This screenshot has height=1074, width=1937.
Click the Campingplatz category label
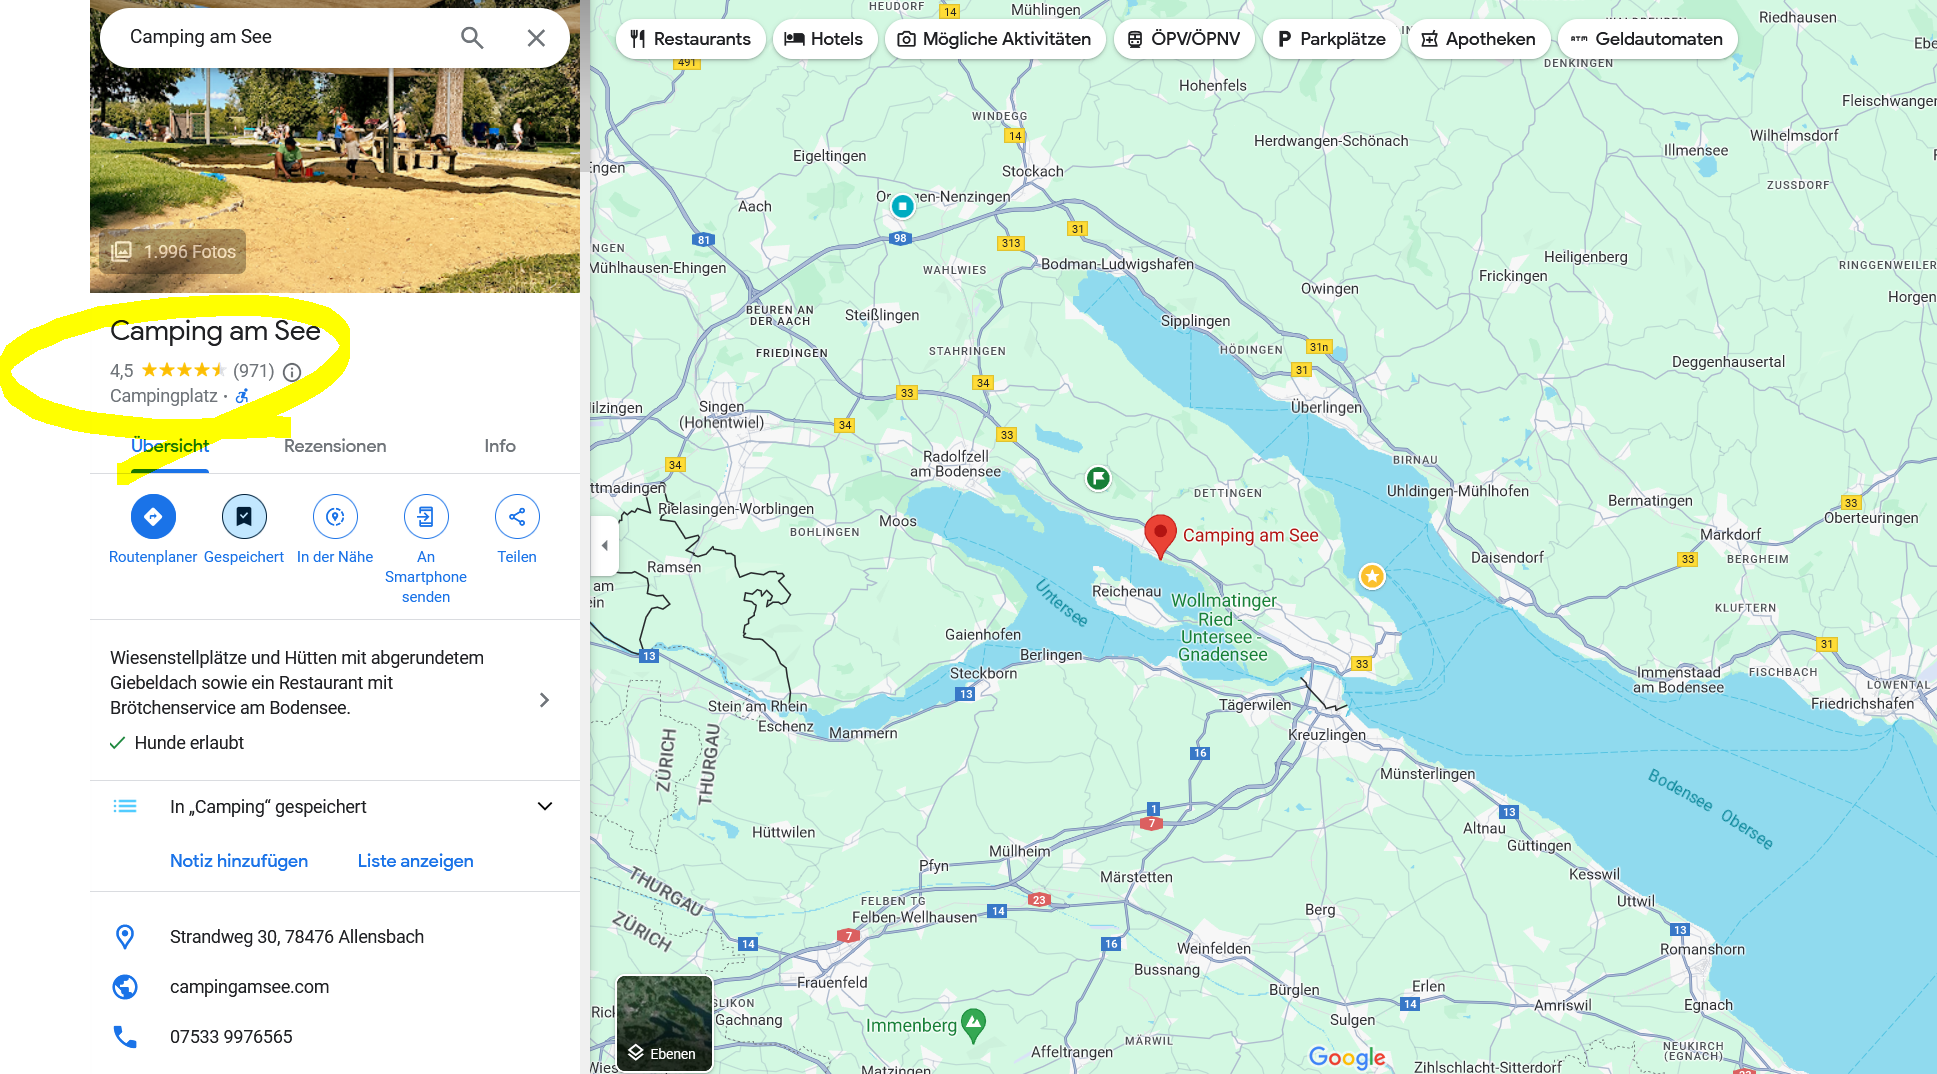coord(164,396)
